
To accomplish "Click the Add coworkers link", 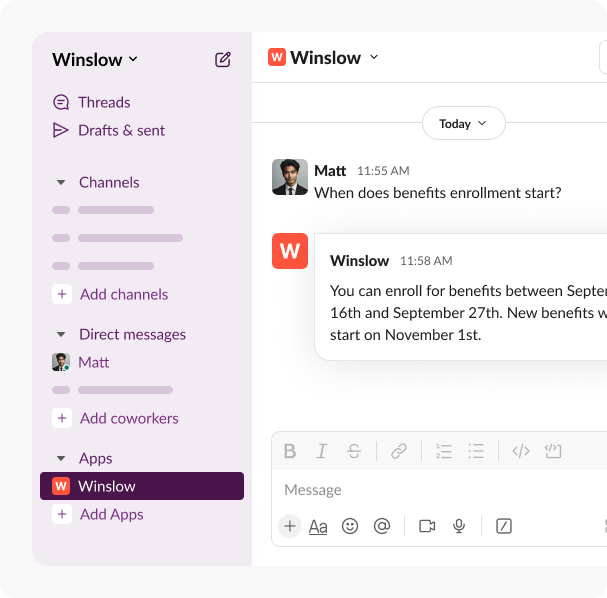I will pos(129,418).
